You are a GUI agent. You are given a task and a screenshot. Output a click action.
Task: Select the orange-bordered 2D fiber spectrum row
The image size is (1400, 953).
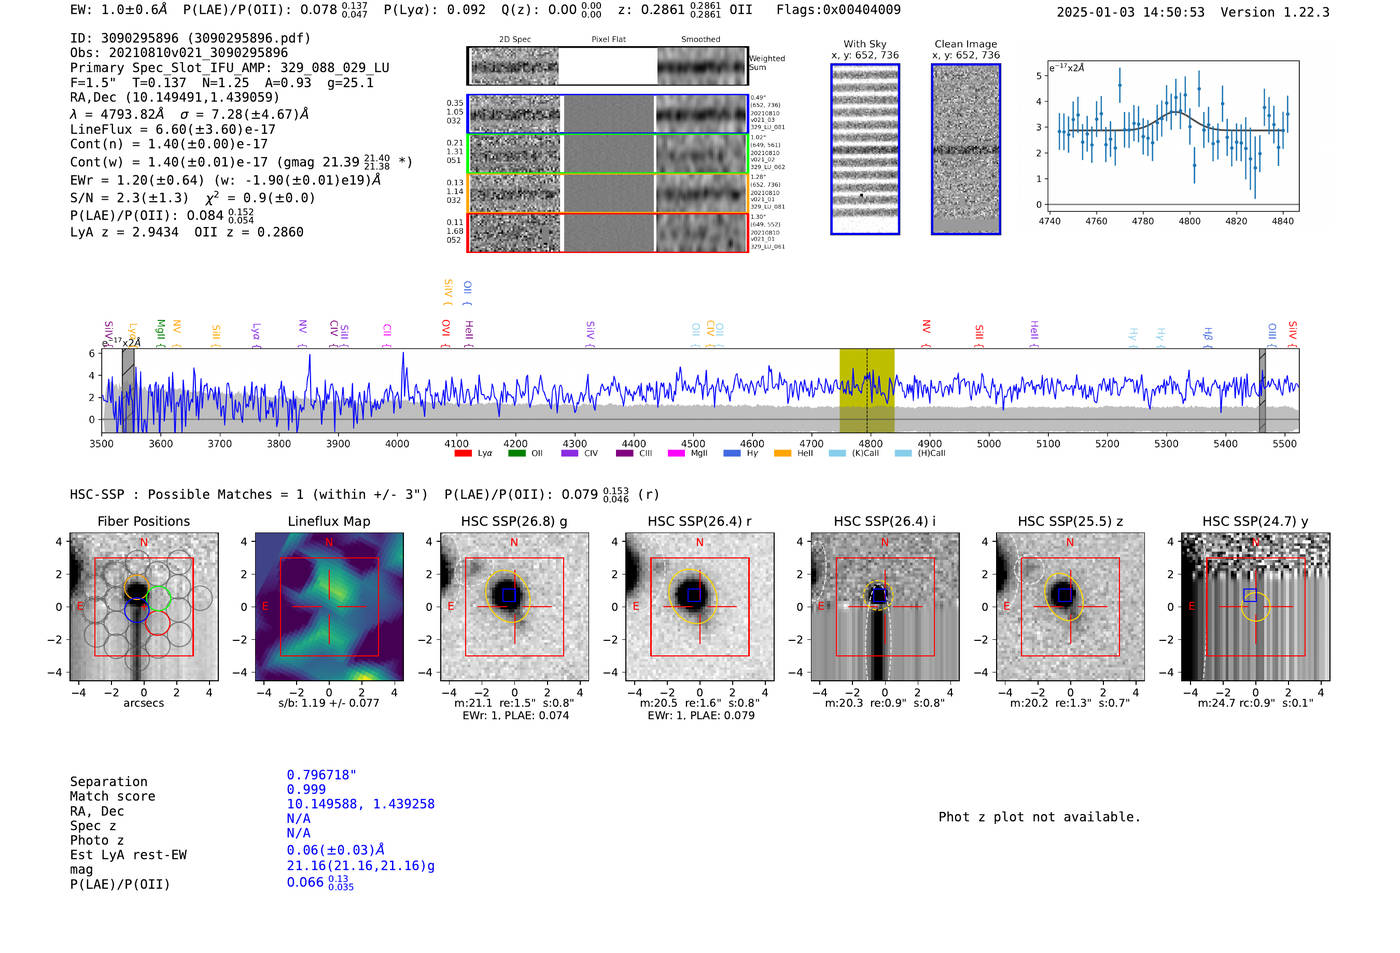pyautogui.click(x=607, y=193)
